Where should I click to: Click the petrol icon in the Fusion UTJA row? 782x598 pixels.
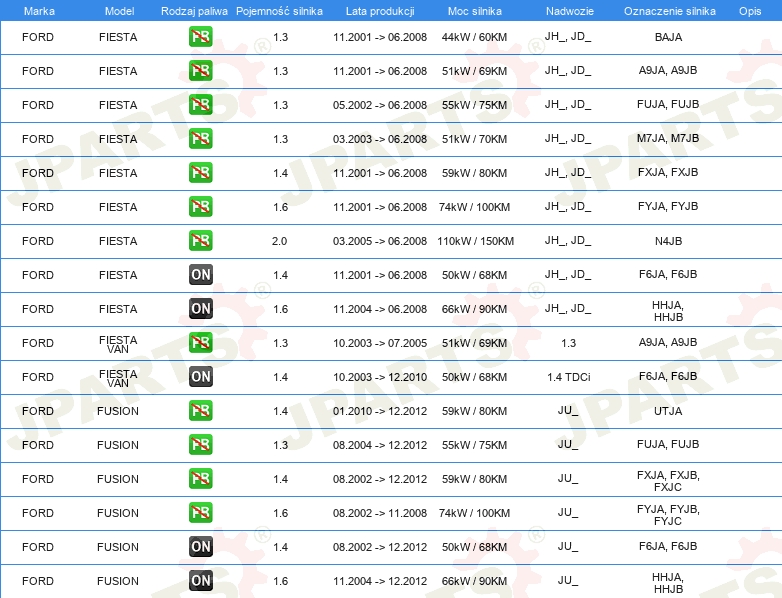coord(200,410)
